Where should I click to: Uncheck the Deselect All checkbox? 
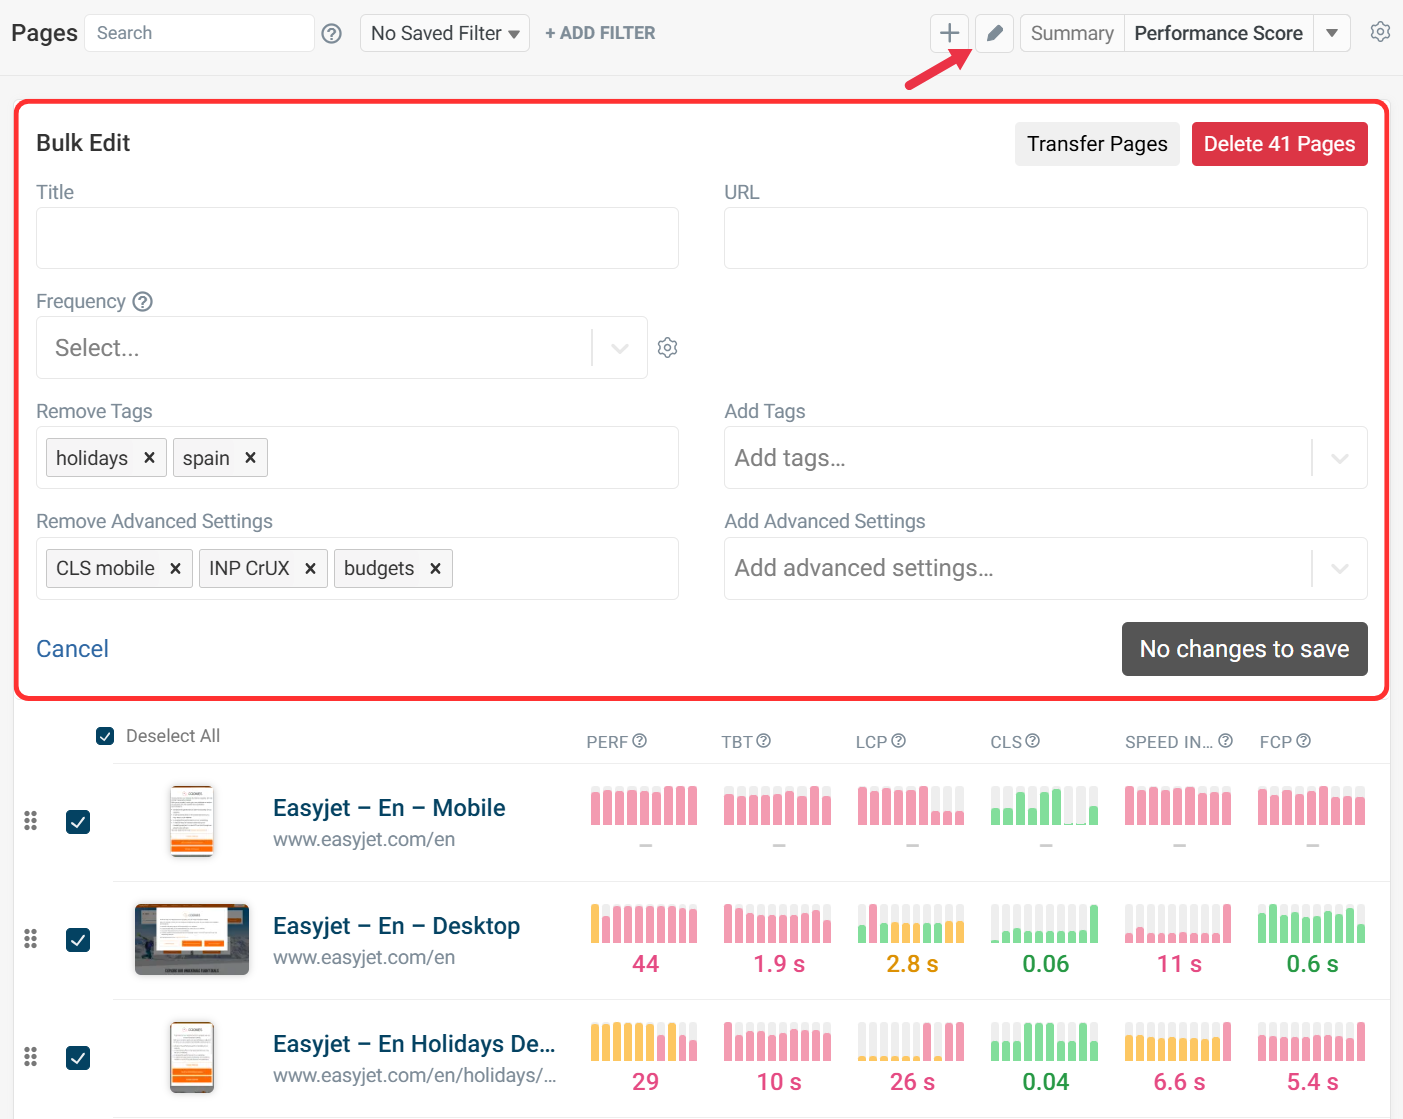[105, 736]
